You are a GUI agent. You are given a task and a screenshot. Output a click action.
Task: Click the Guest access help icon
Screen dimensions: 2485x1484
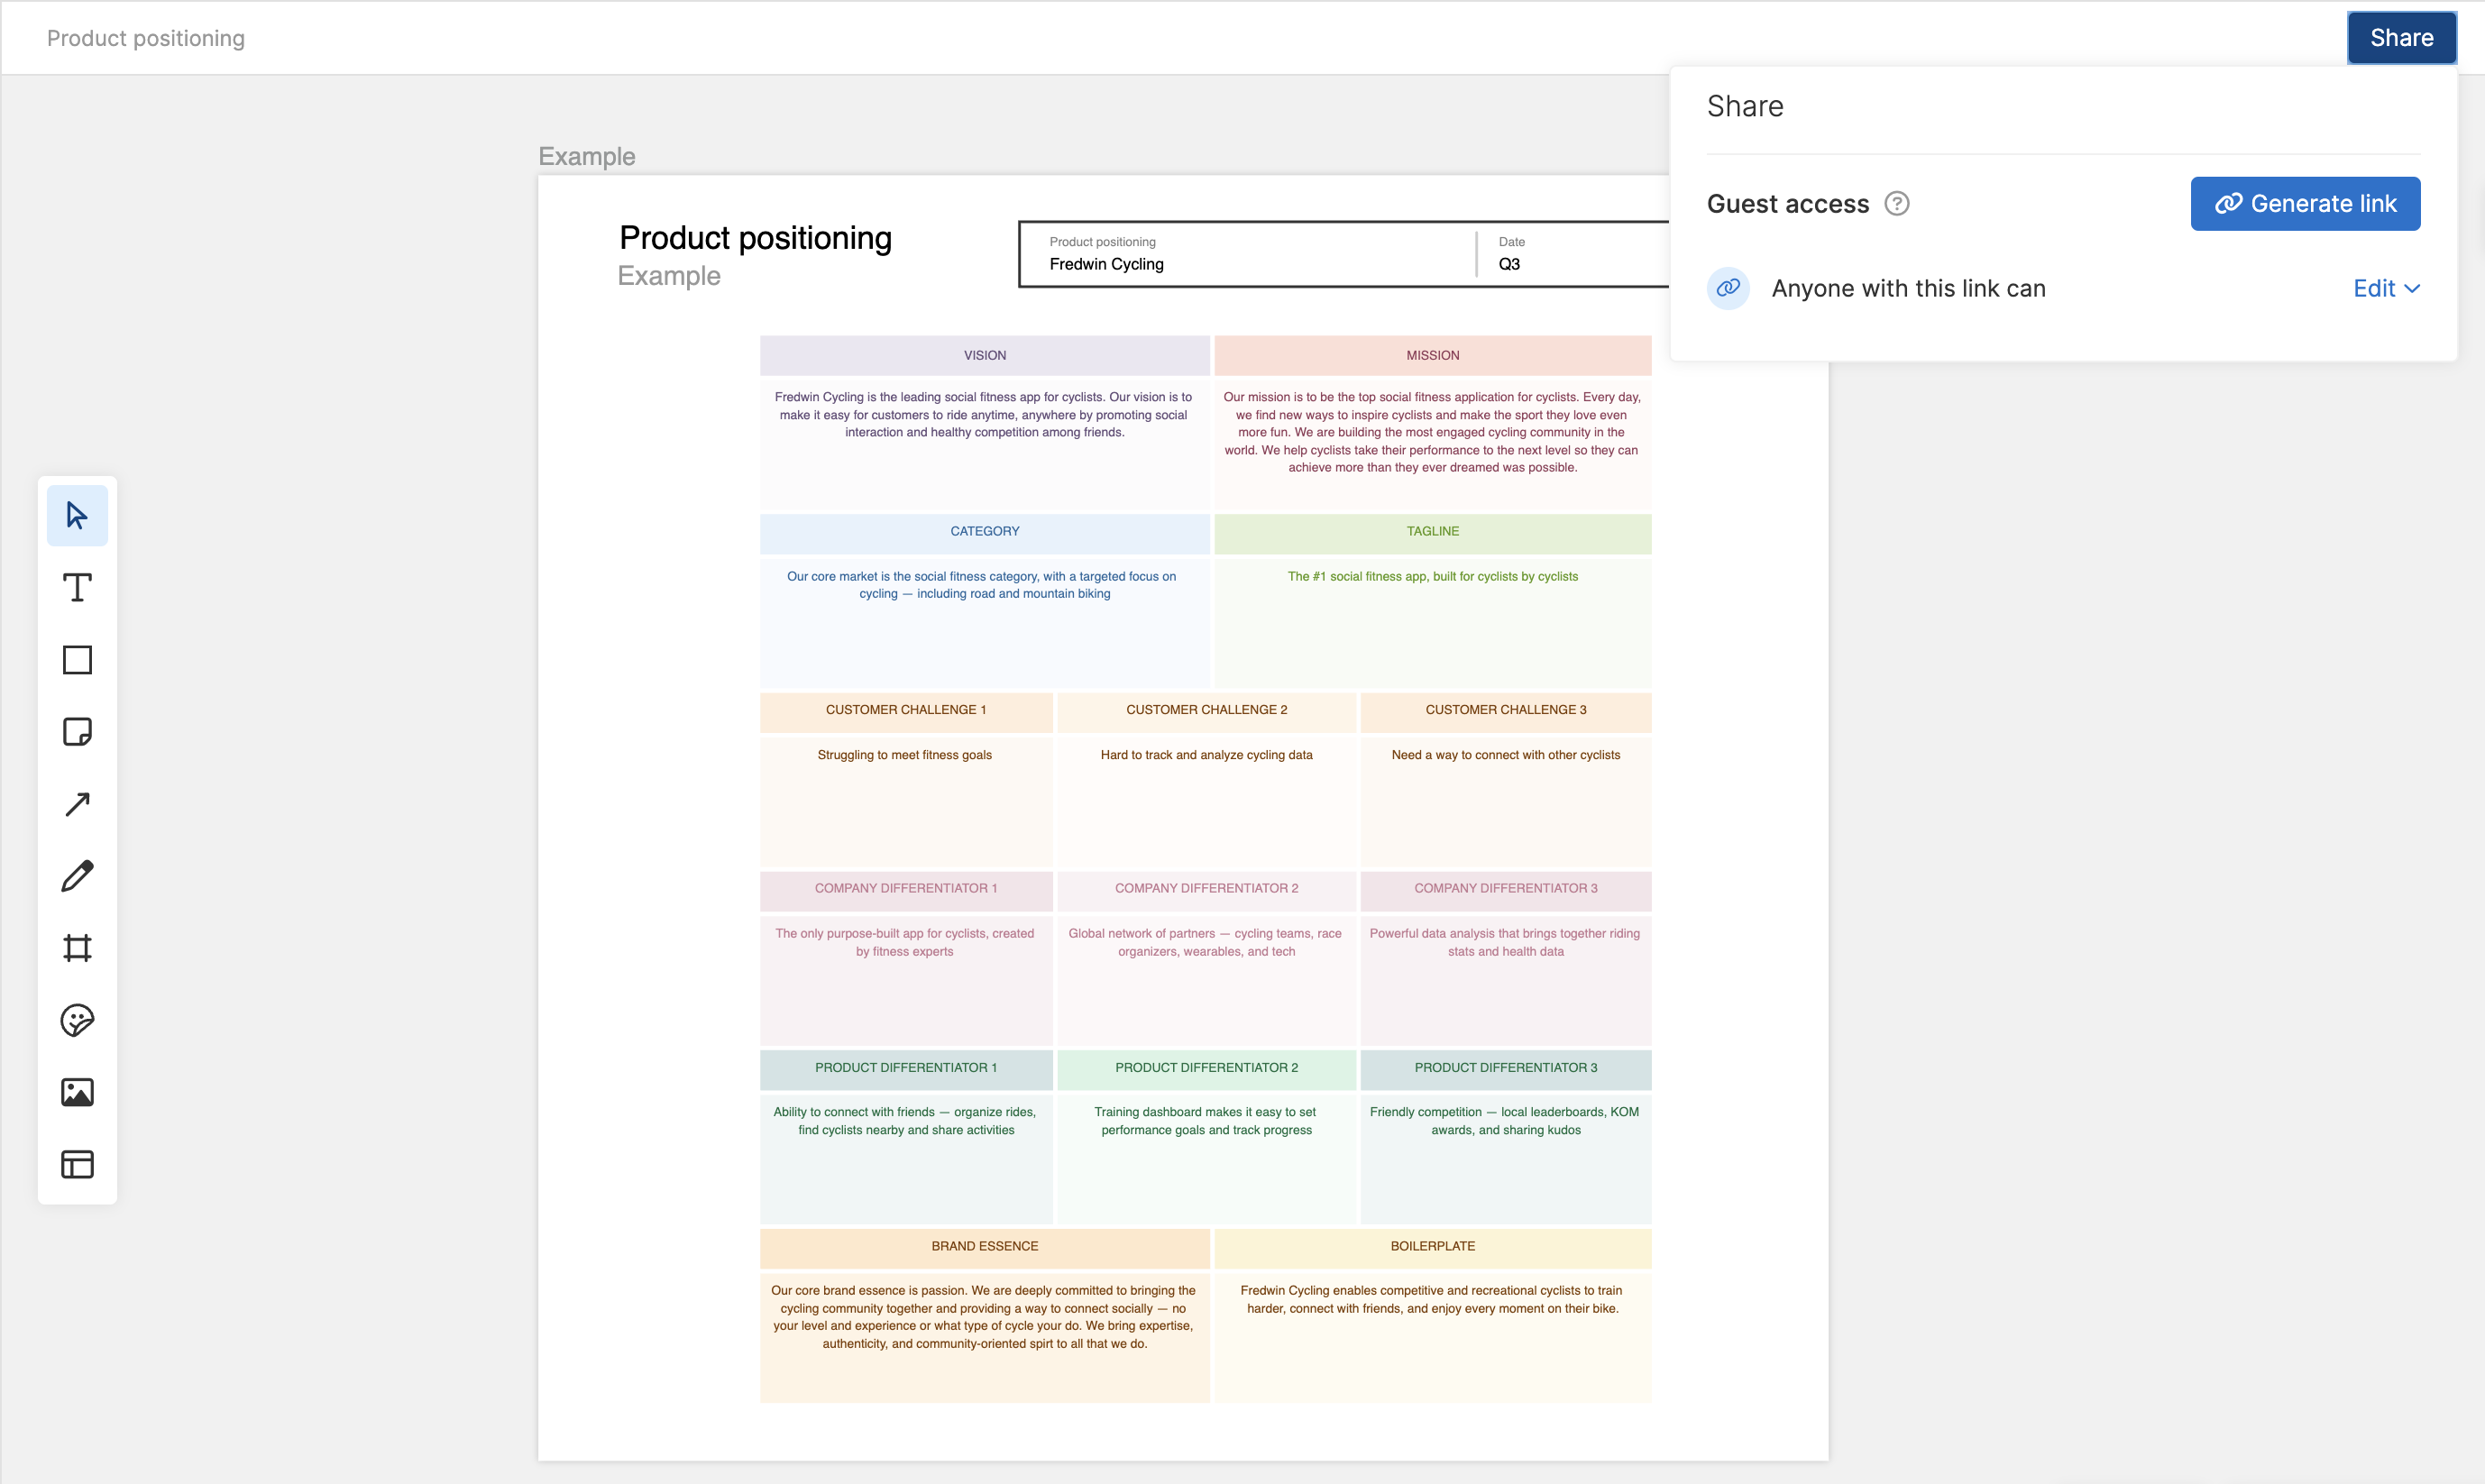click(1897, 204)
